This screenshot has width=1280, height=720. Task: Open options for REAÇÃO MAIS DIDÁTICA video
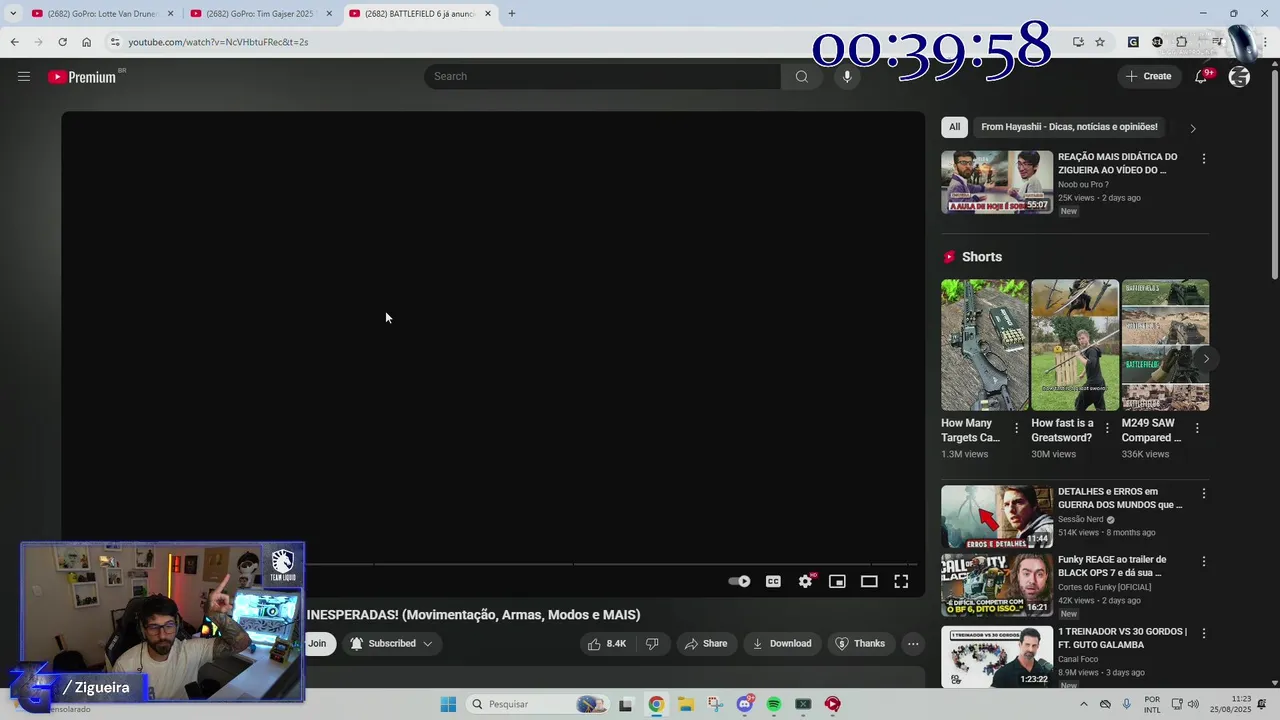point(1203,159)
